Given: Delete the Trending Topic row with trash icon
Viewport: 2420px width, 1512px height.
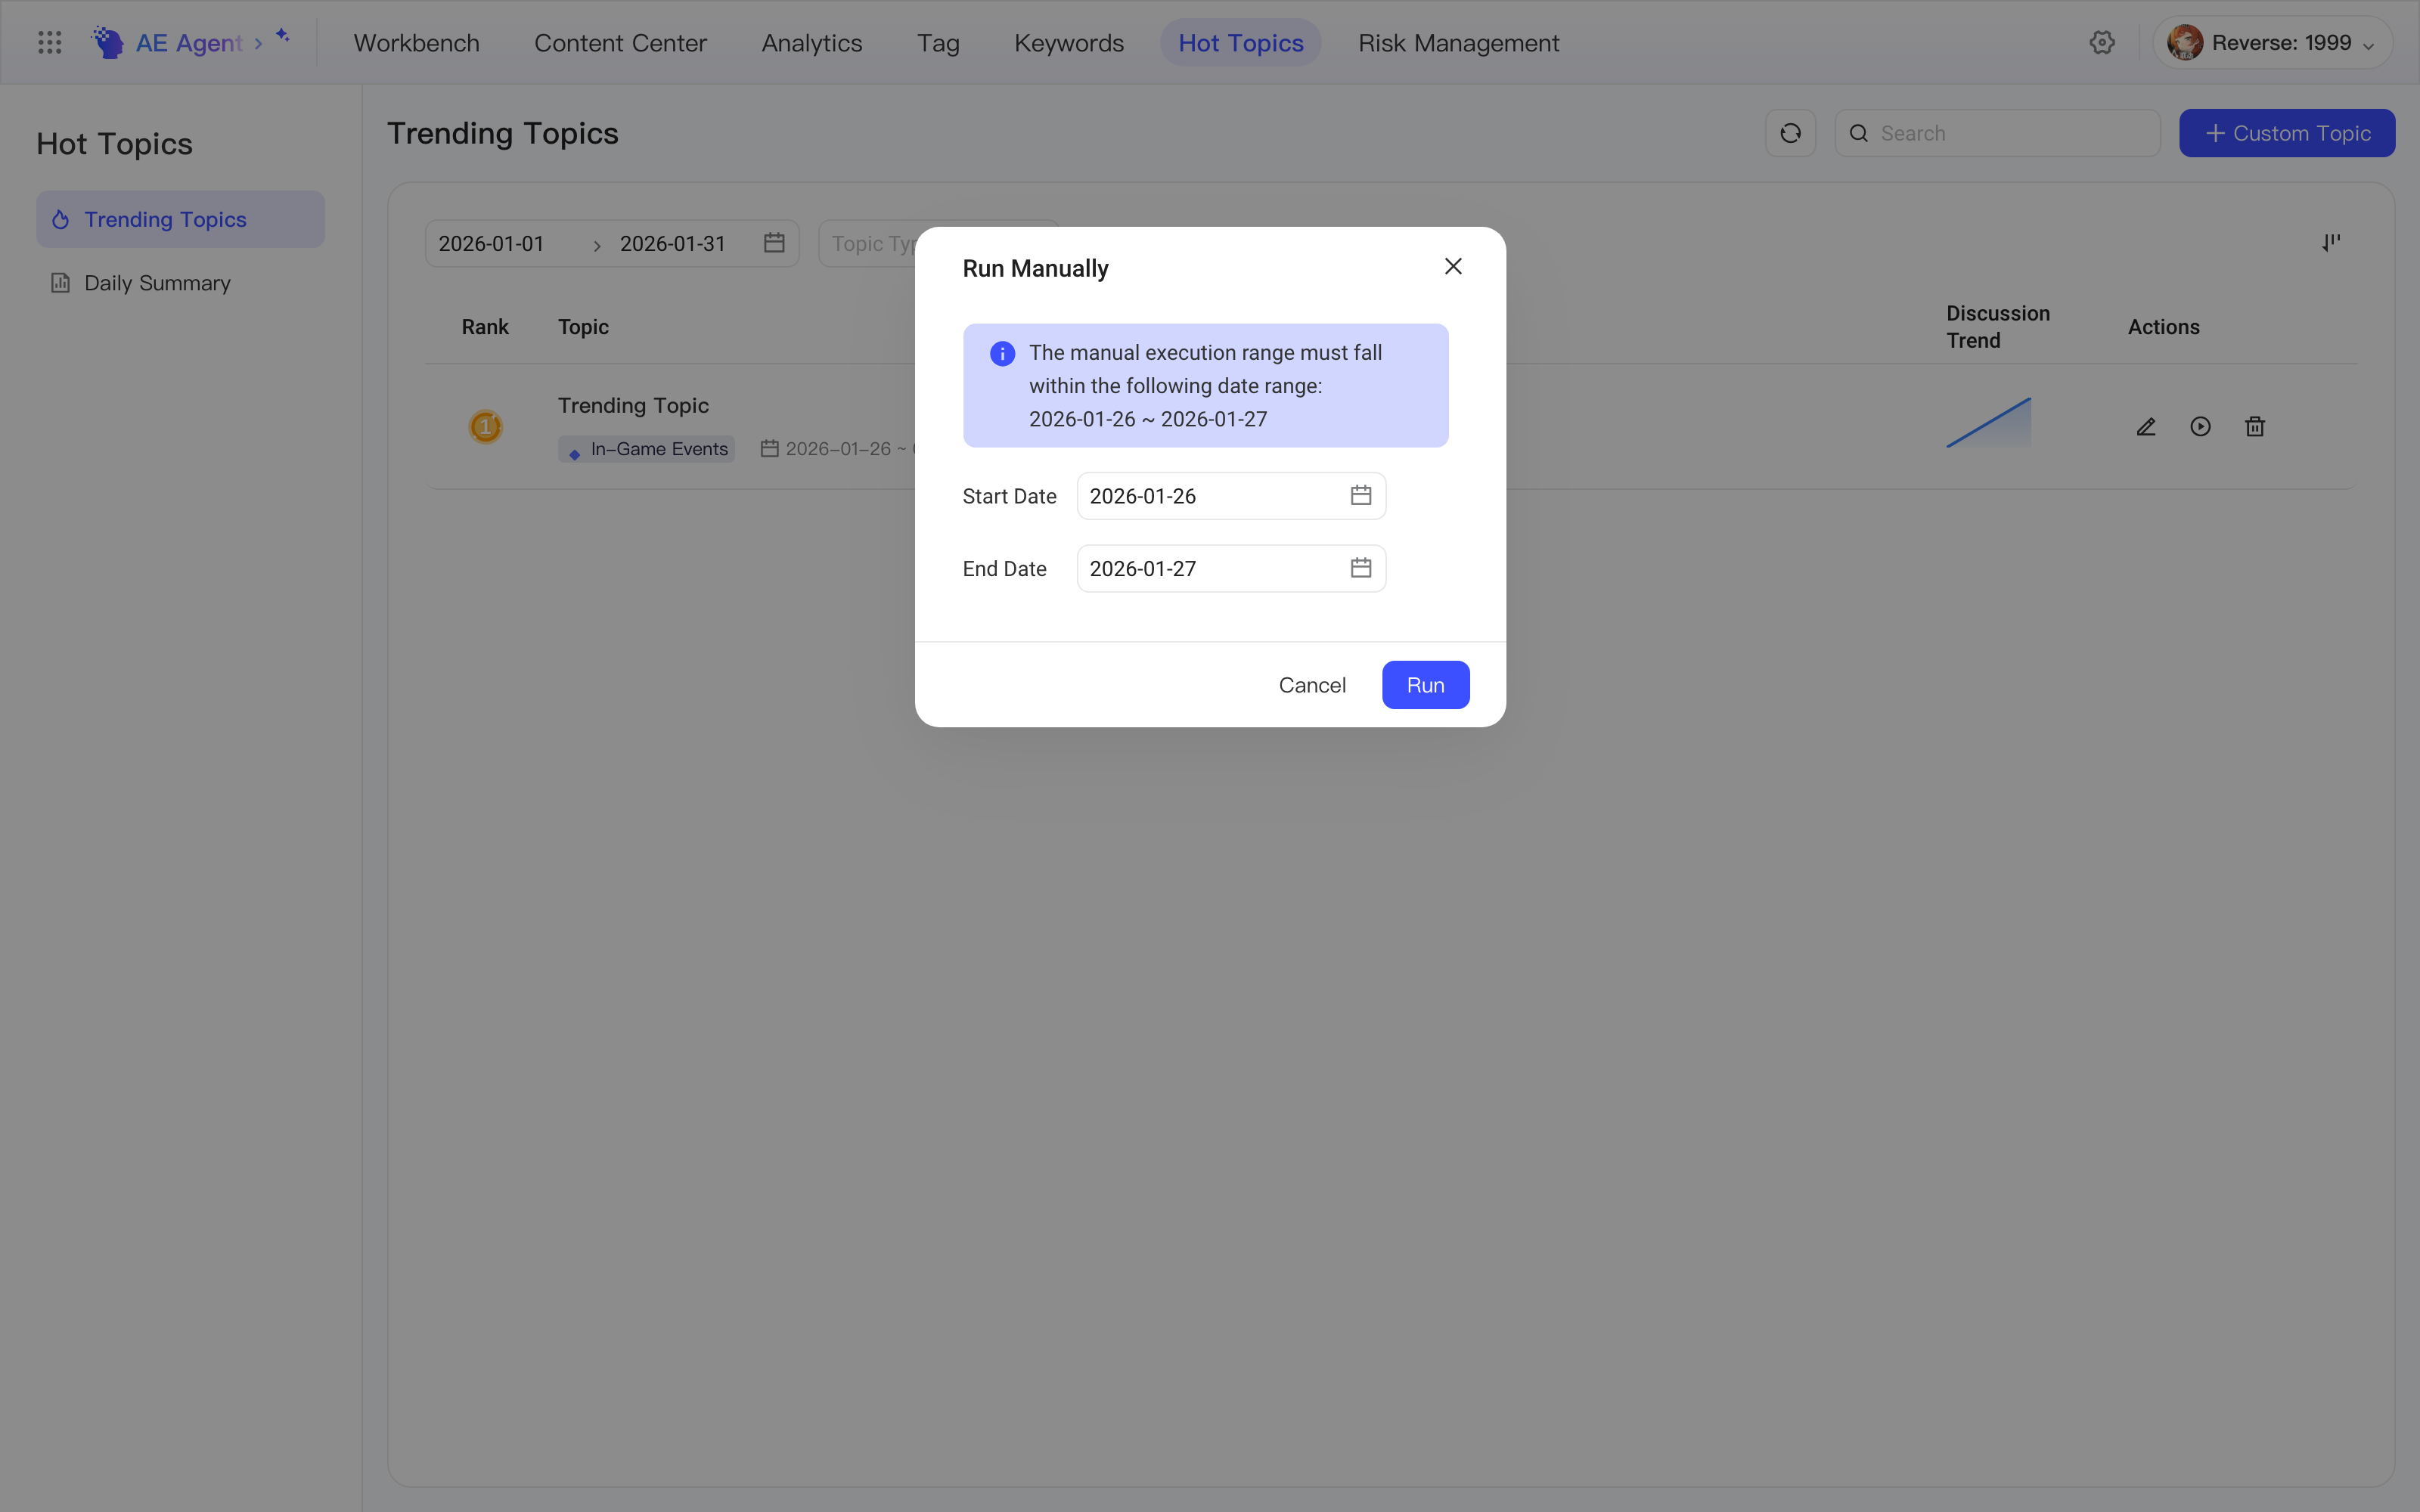Looking at the screenshot, I should coord(2255,427).
